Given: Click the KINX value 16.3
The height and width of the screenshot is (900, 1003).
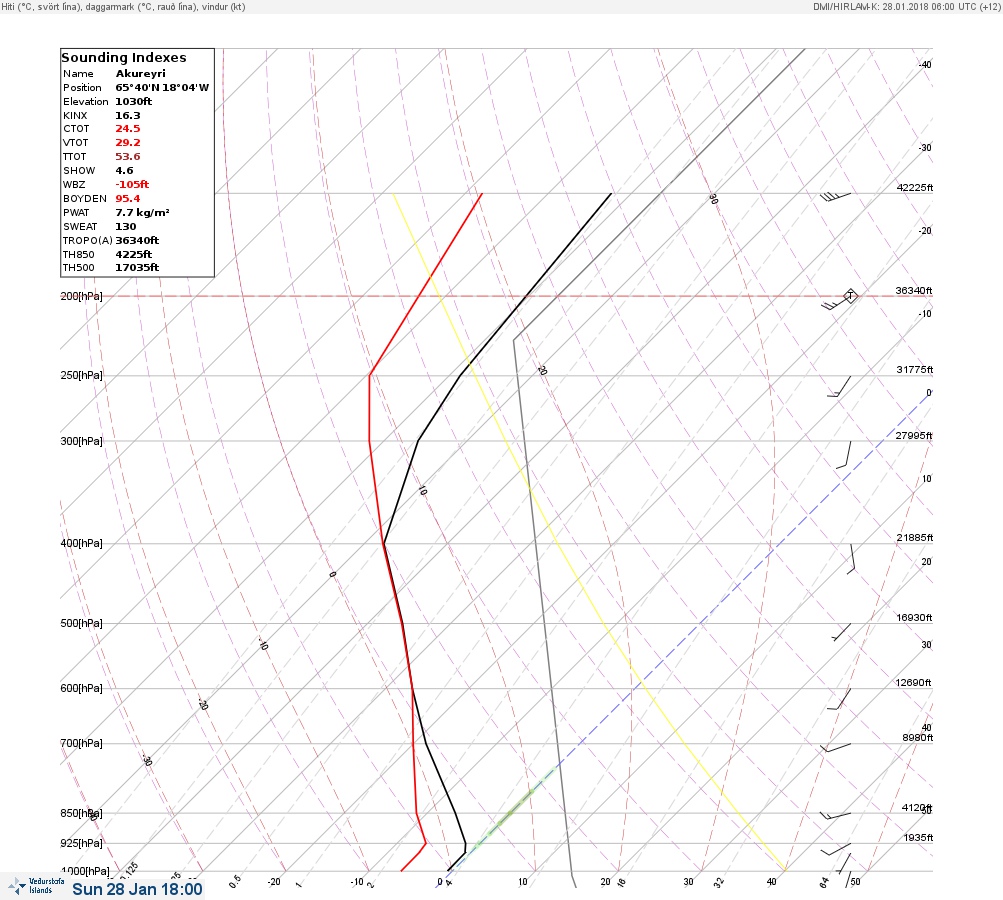Looking at the screenshot, I should coord(127,116).
